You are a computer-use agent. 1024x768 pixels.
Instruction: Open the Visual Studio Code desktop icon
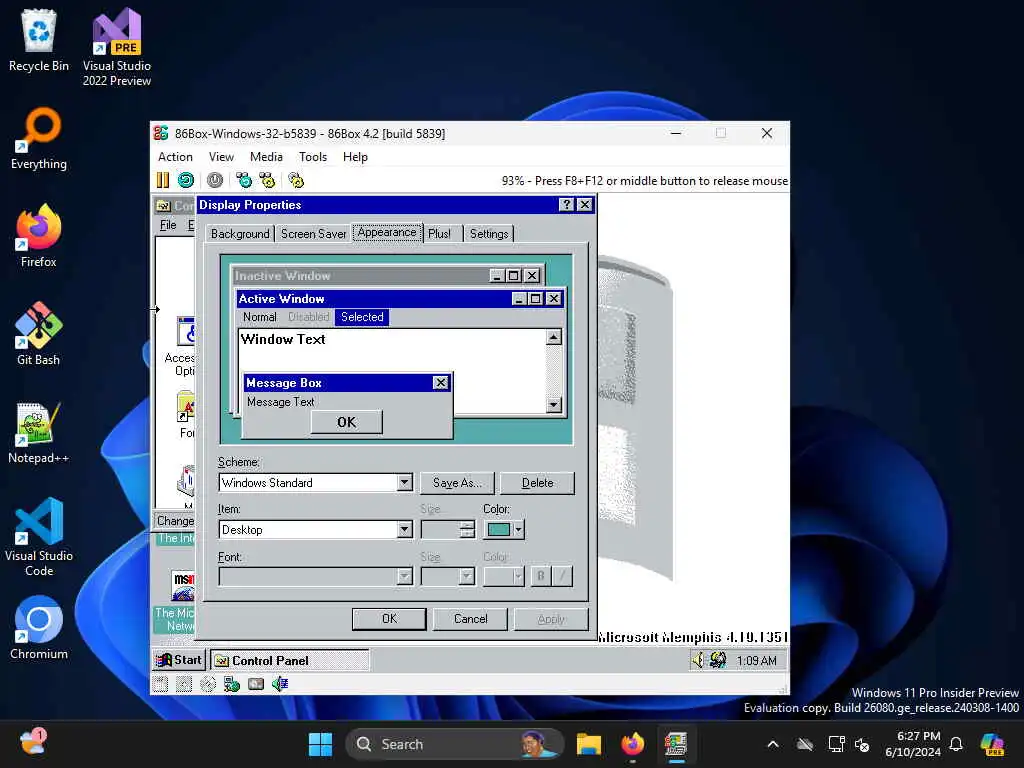(x=39, y=537)
